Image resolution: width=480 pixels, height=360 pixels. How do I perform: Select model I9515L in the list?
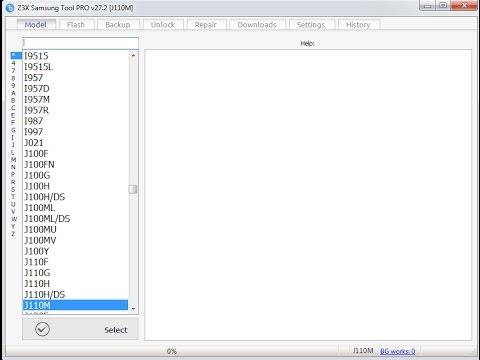pos(76,67)
